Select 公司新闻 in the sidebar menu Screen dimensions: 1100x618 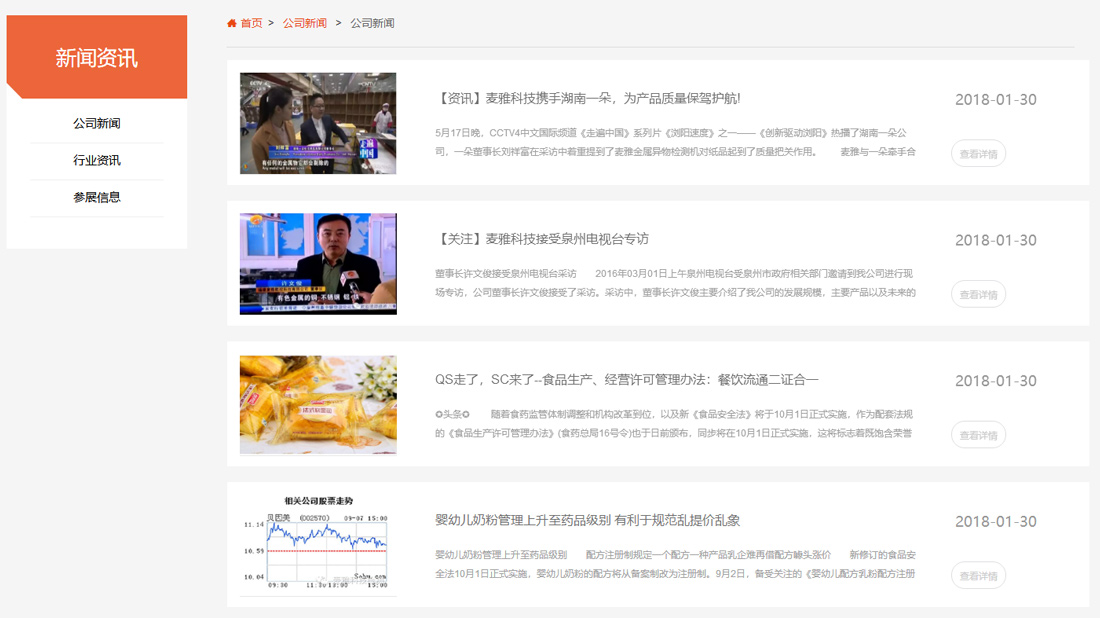tap(97, 124)
